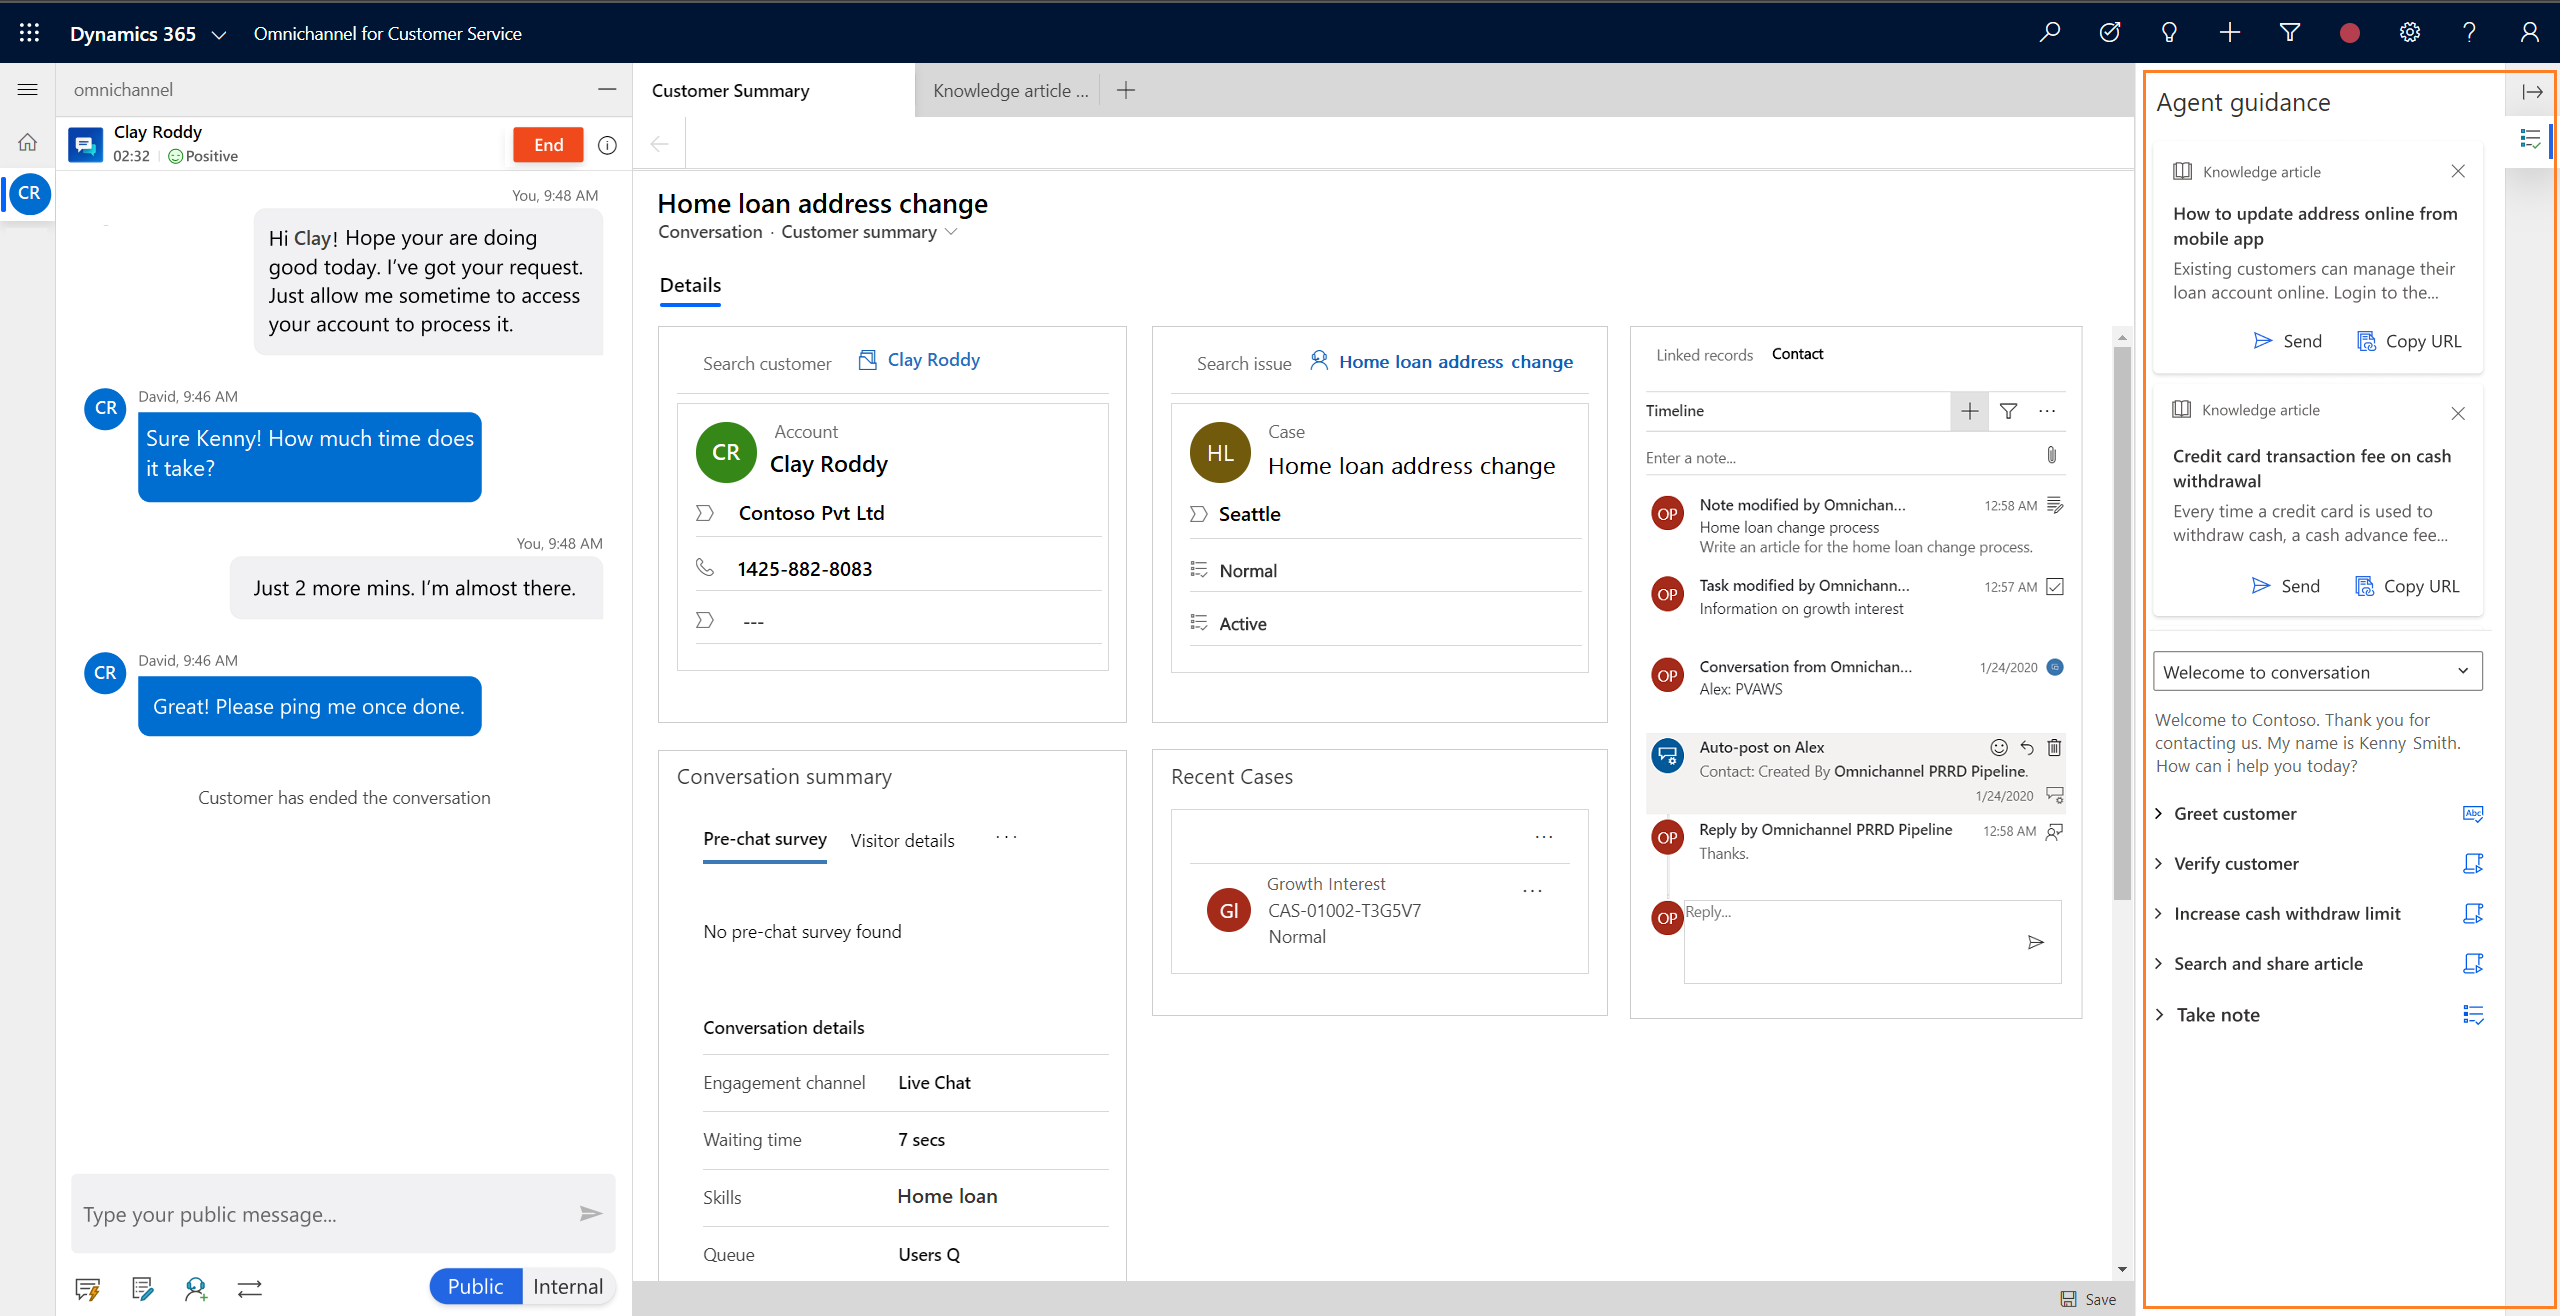
Task: Switch to the Visitor details tab
Action: 903,839
